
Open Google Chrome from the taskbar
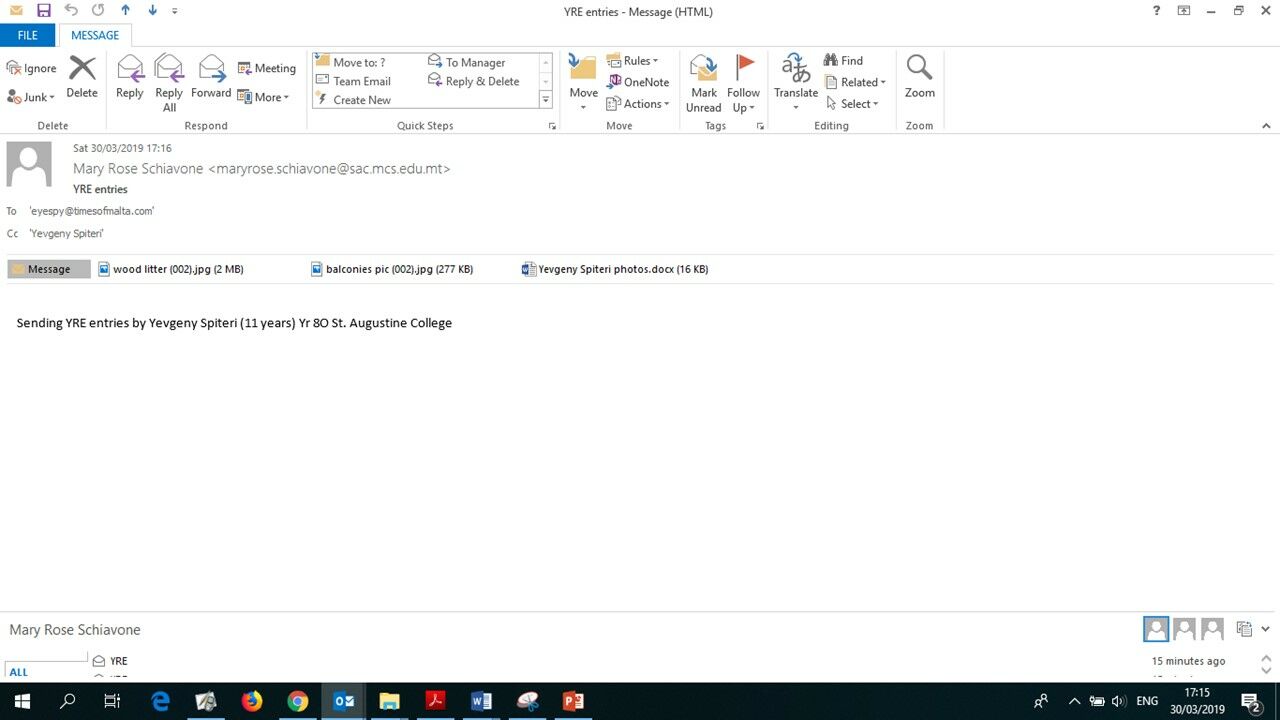(298, 701)
